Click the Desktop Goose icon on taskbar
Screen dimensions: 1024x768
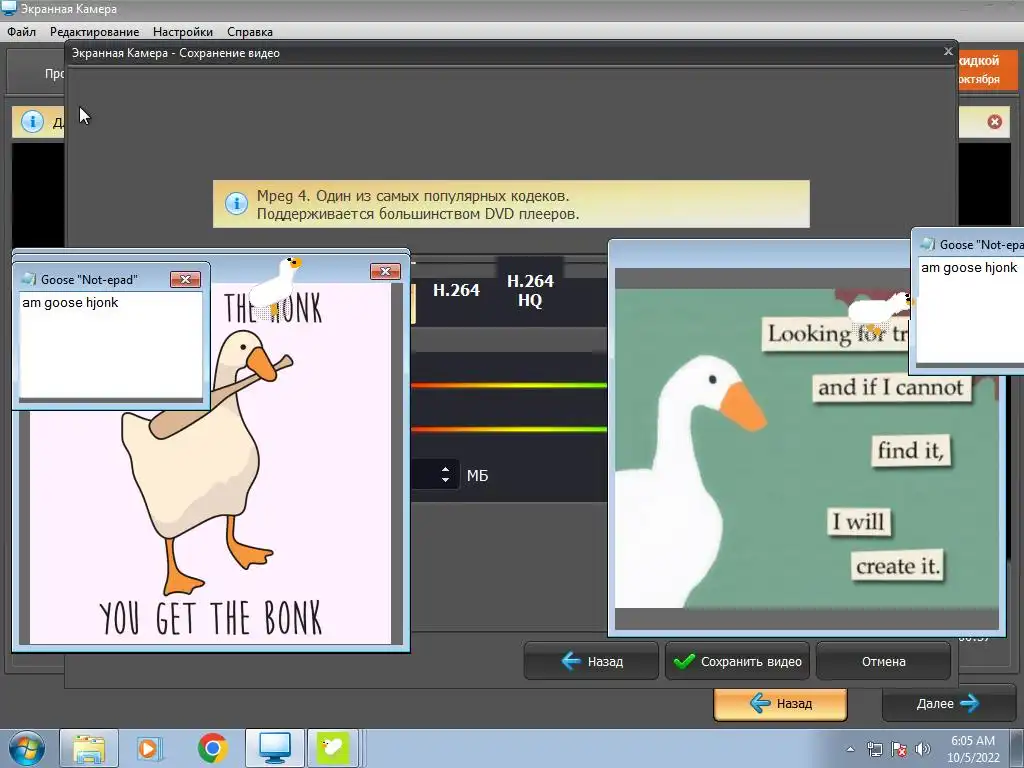pos(333,748)
